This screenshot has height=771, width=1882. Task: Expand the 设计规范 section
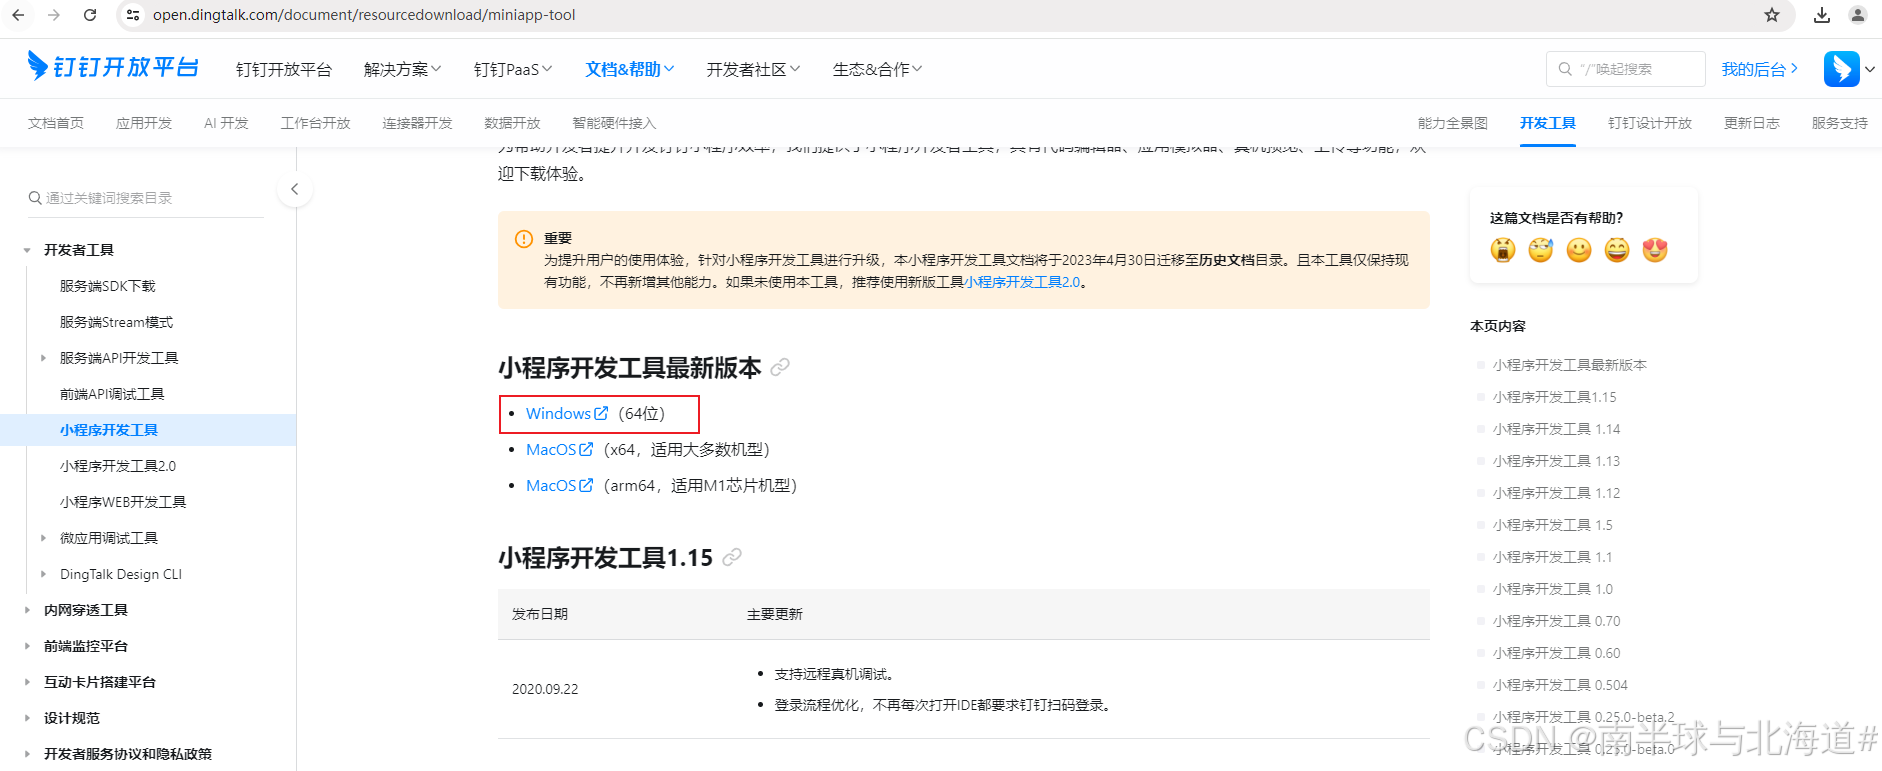[x=27, y=718]
